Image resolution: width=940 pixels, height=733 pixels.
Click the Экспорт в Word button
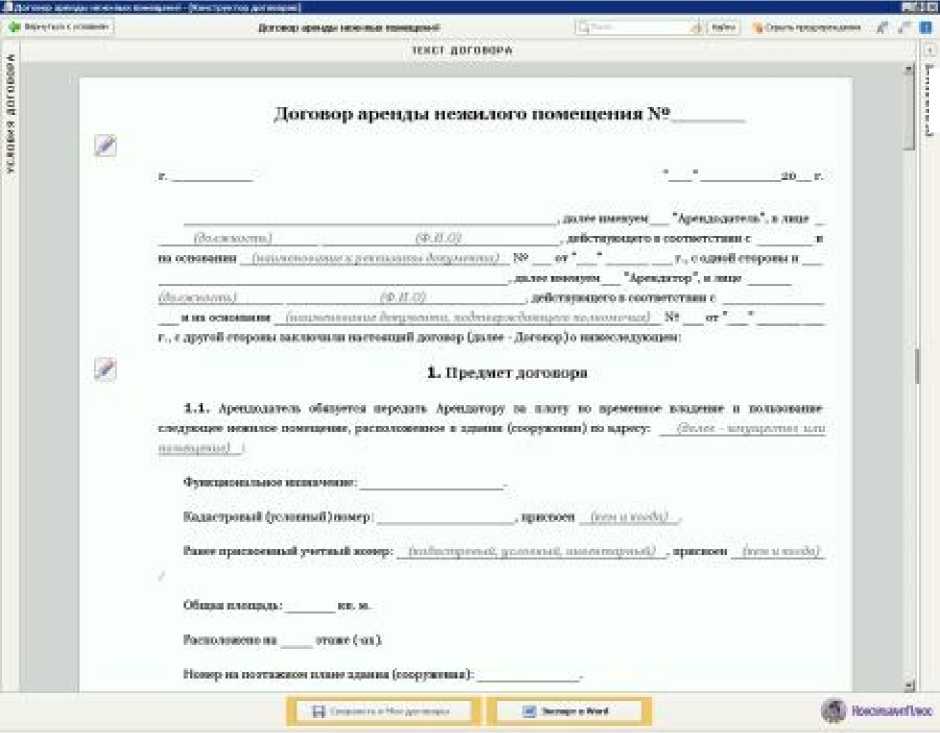tap(568, 711)
